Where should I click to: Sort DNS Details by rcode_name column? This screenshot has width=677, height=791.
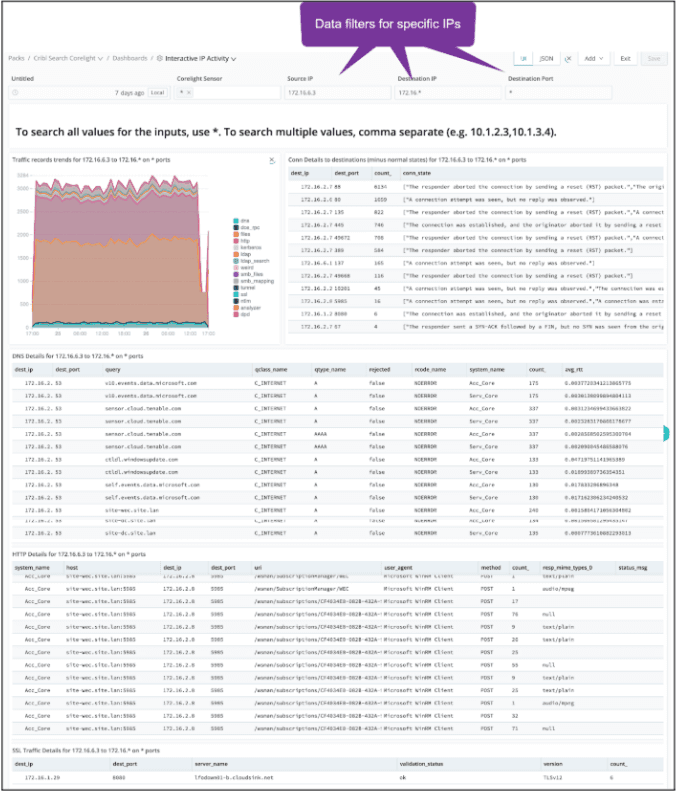tap(430, 370)
